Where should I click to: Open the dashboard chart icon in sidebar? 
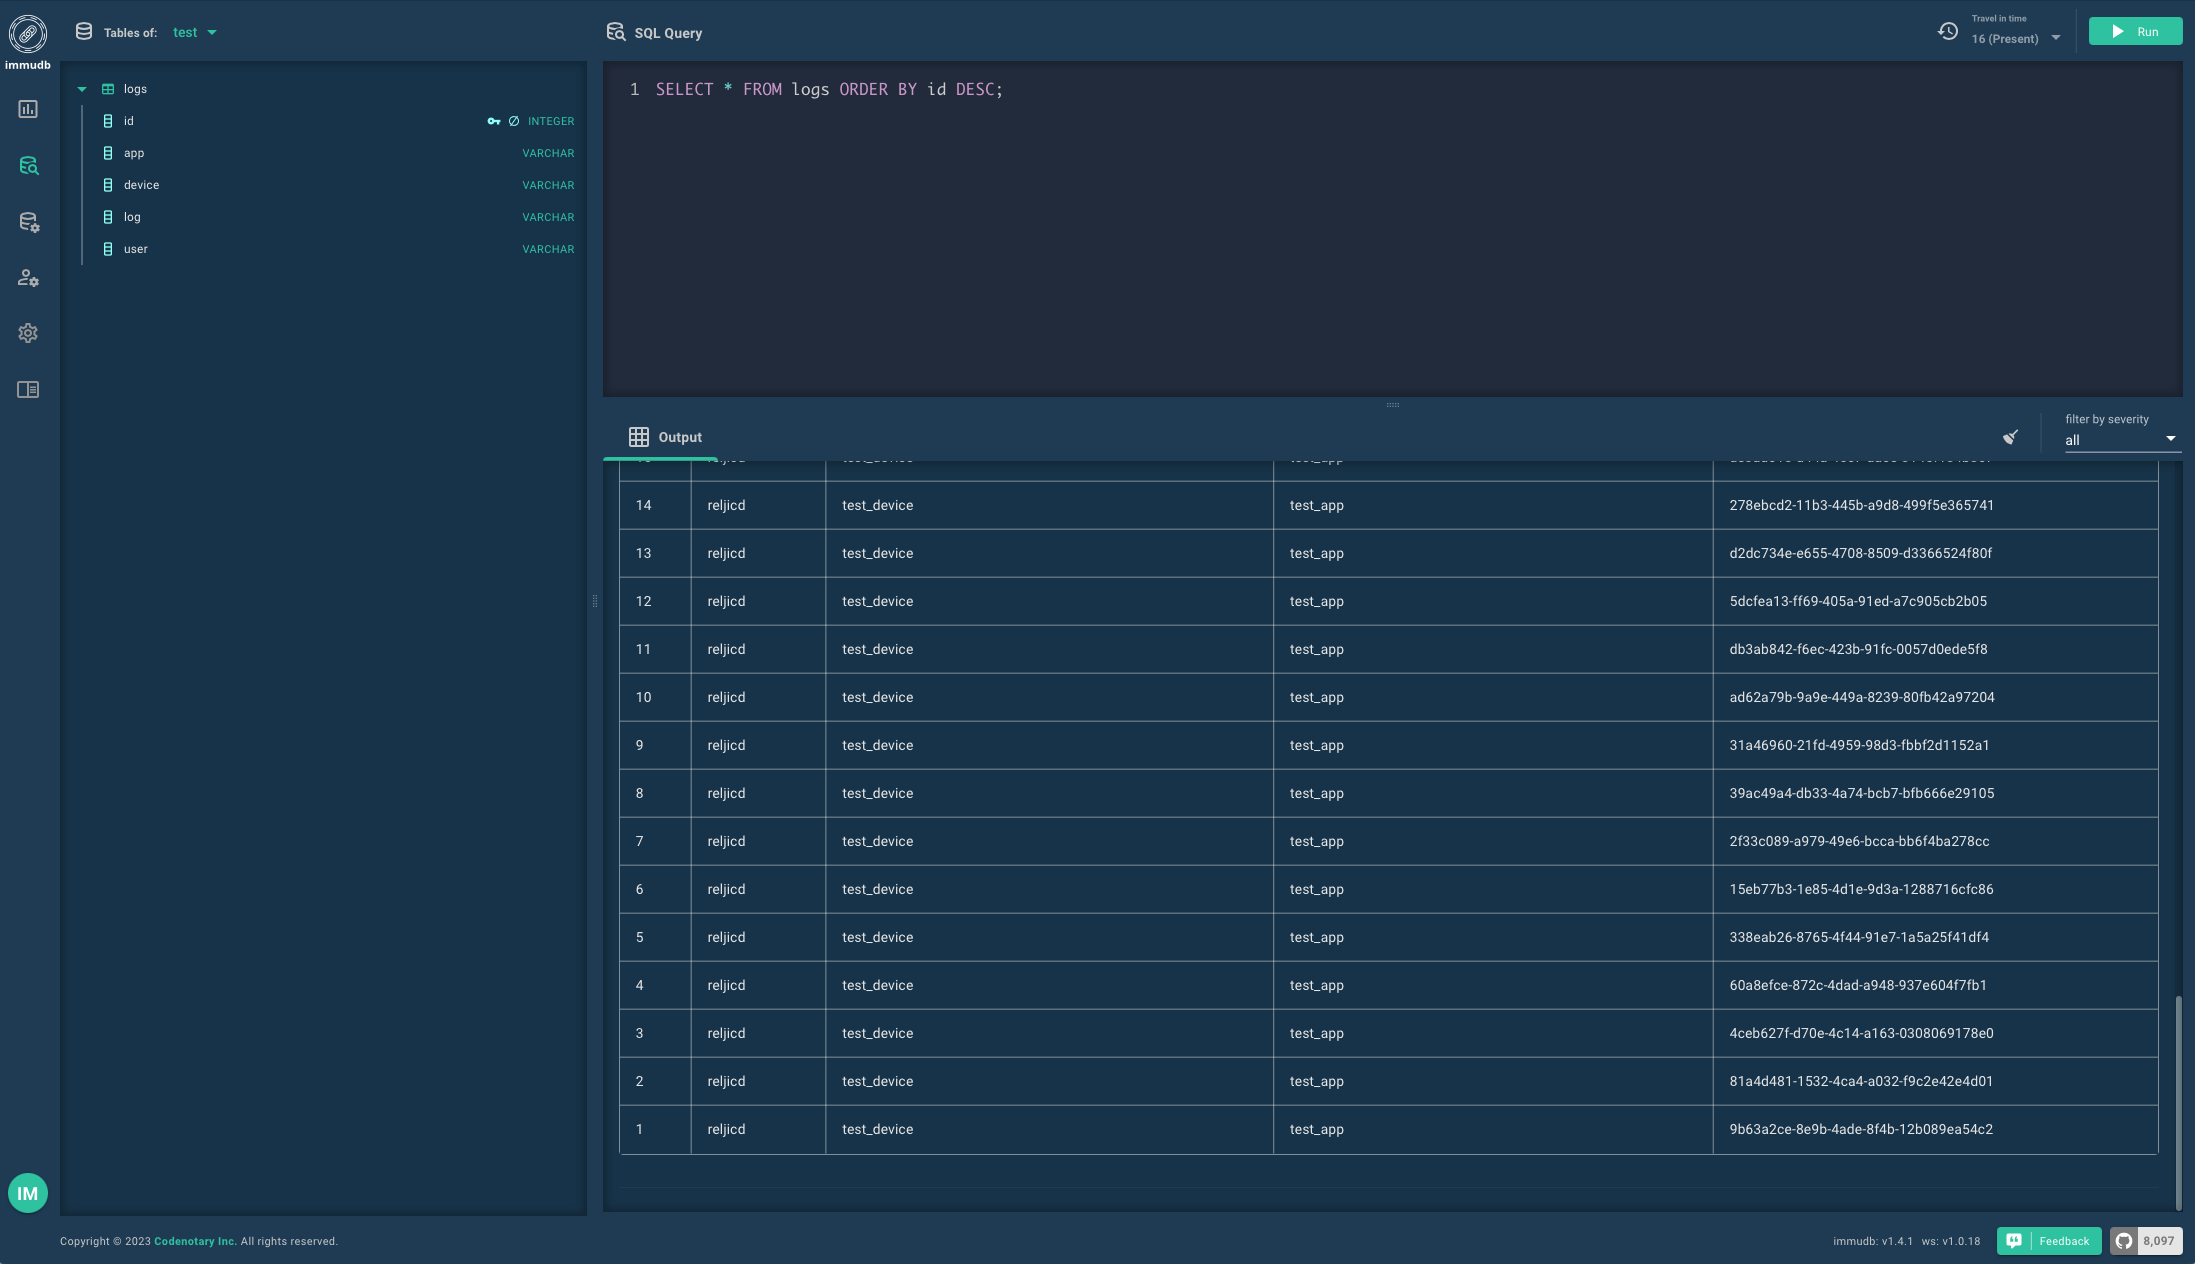(28, 109)
